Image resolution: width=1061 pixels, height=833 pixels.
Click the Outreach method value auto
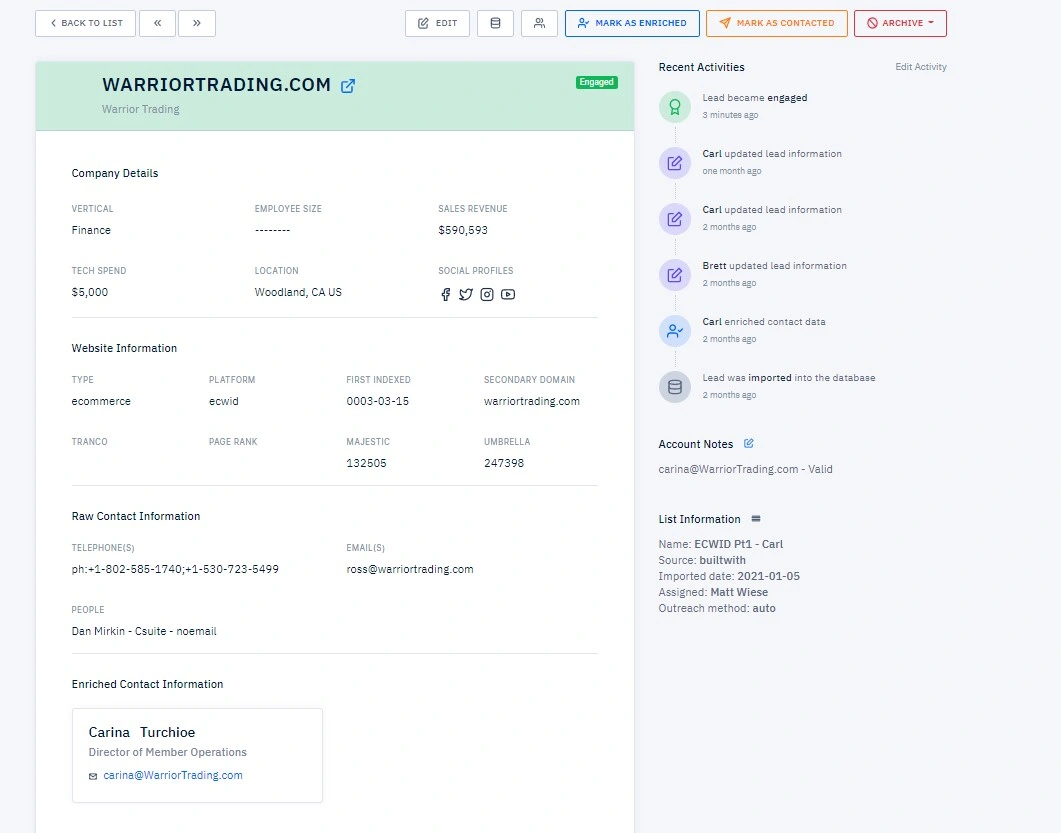pyautogui.click(x=764, y=608)
